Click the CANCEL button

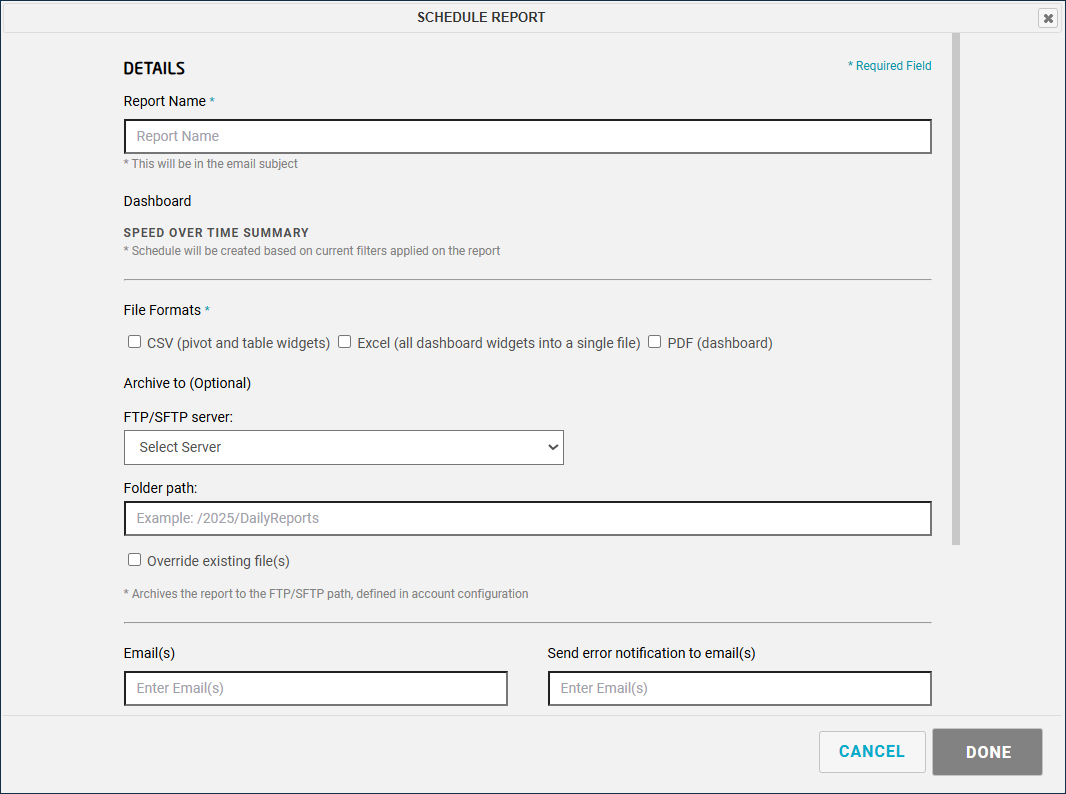click(872, 752)
